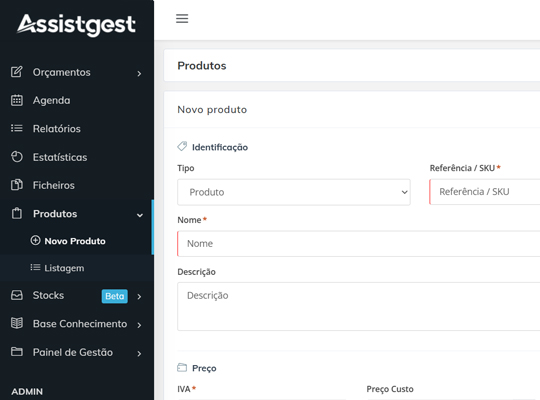Screen dimensions: 540x400
Task: Click the Painel de Gestão folder icon
Action: tap(17, 352)
